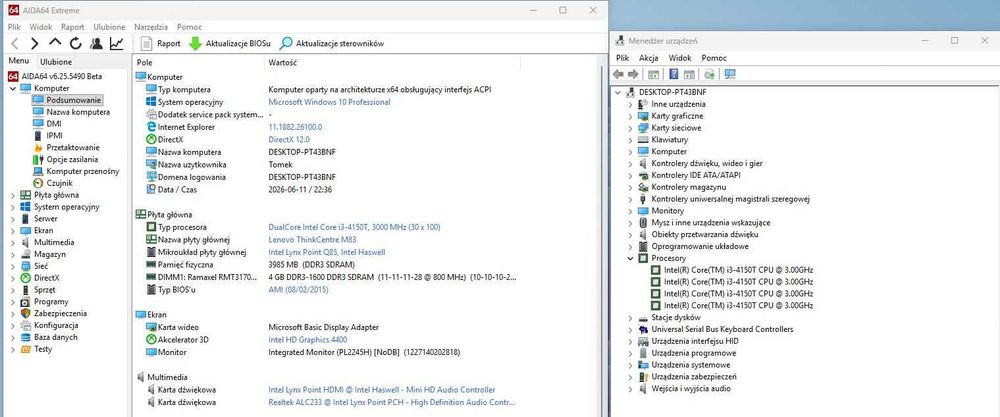1000x417 pixels.
Task: Expand the Testy tree node
Action: pos(13,349)
